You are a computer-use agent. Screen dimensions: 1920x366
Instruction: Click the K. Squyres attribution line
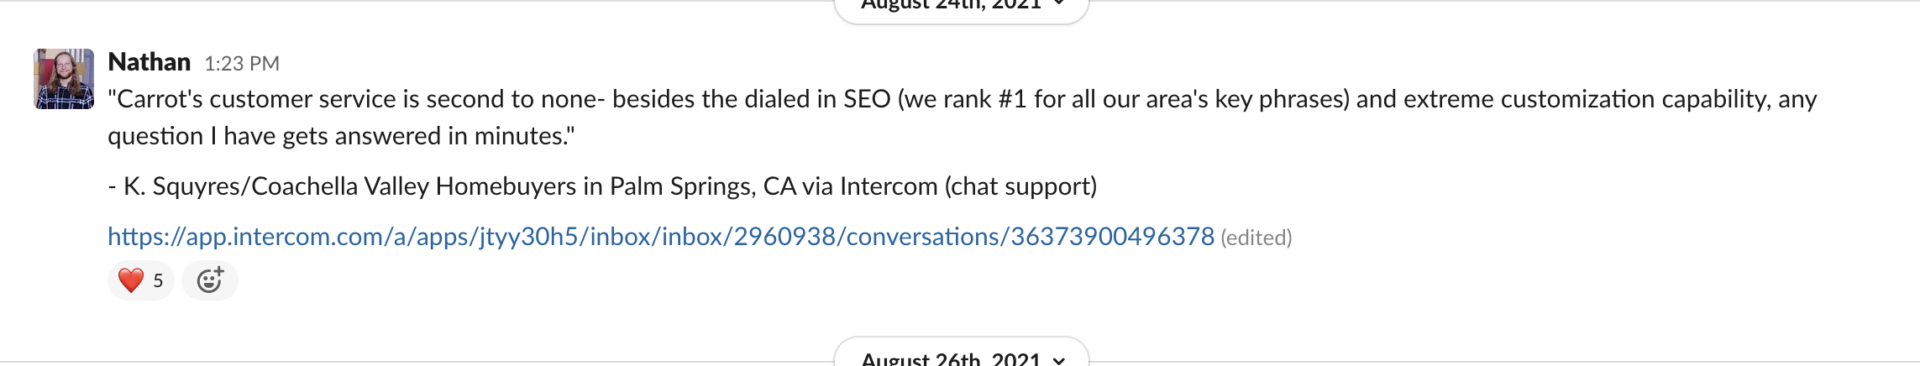click(602, 186)
